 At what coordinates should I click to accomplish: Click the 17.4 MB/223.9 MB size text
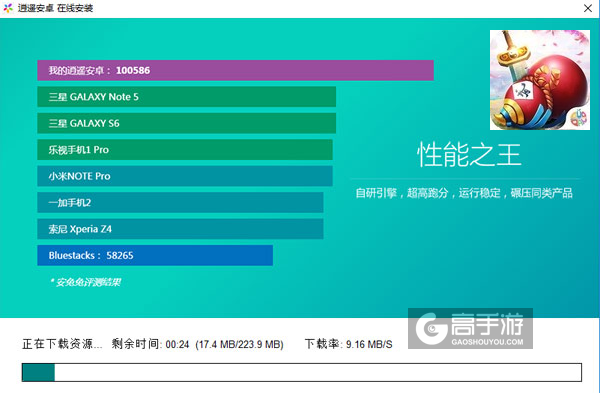[240, 344]
